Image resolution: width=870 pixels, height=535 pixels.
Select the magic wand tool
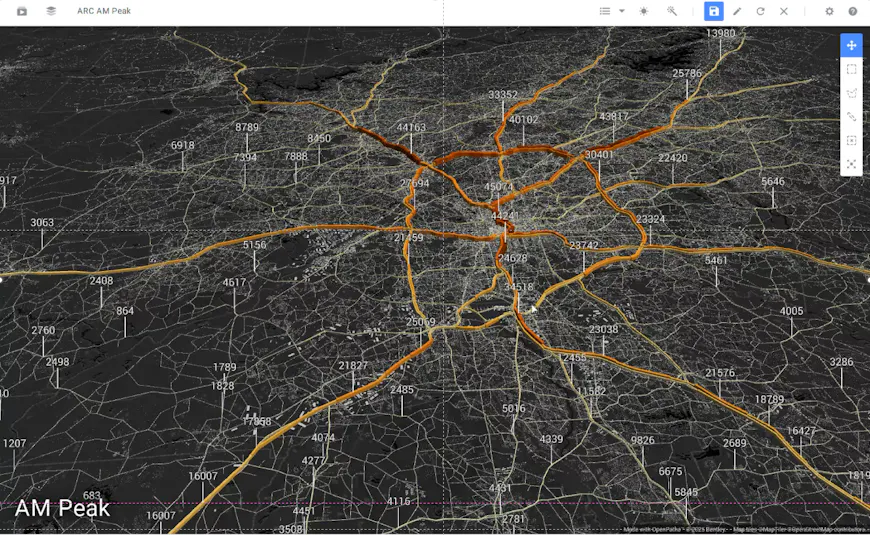(672, 11)
